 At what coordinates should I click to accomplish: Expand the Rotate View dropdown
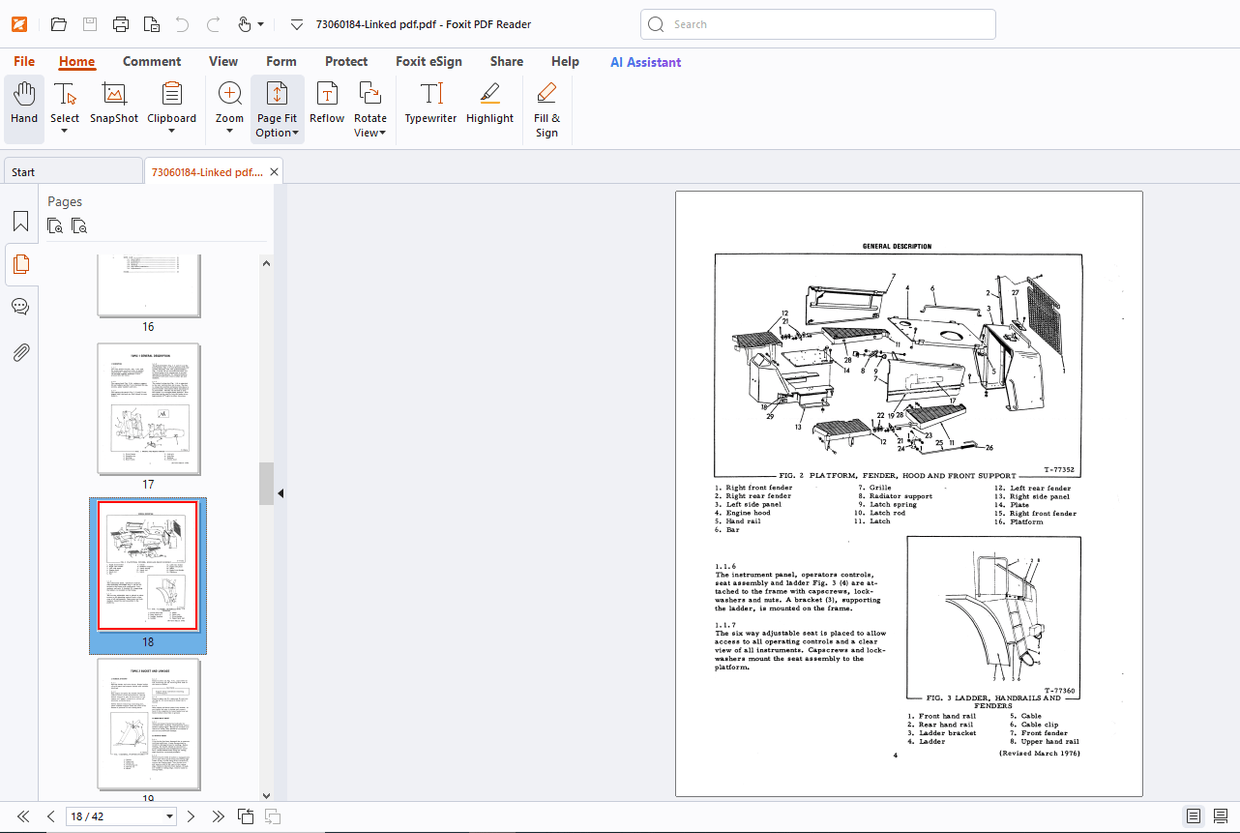click(x=370, y=131)
